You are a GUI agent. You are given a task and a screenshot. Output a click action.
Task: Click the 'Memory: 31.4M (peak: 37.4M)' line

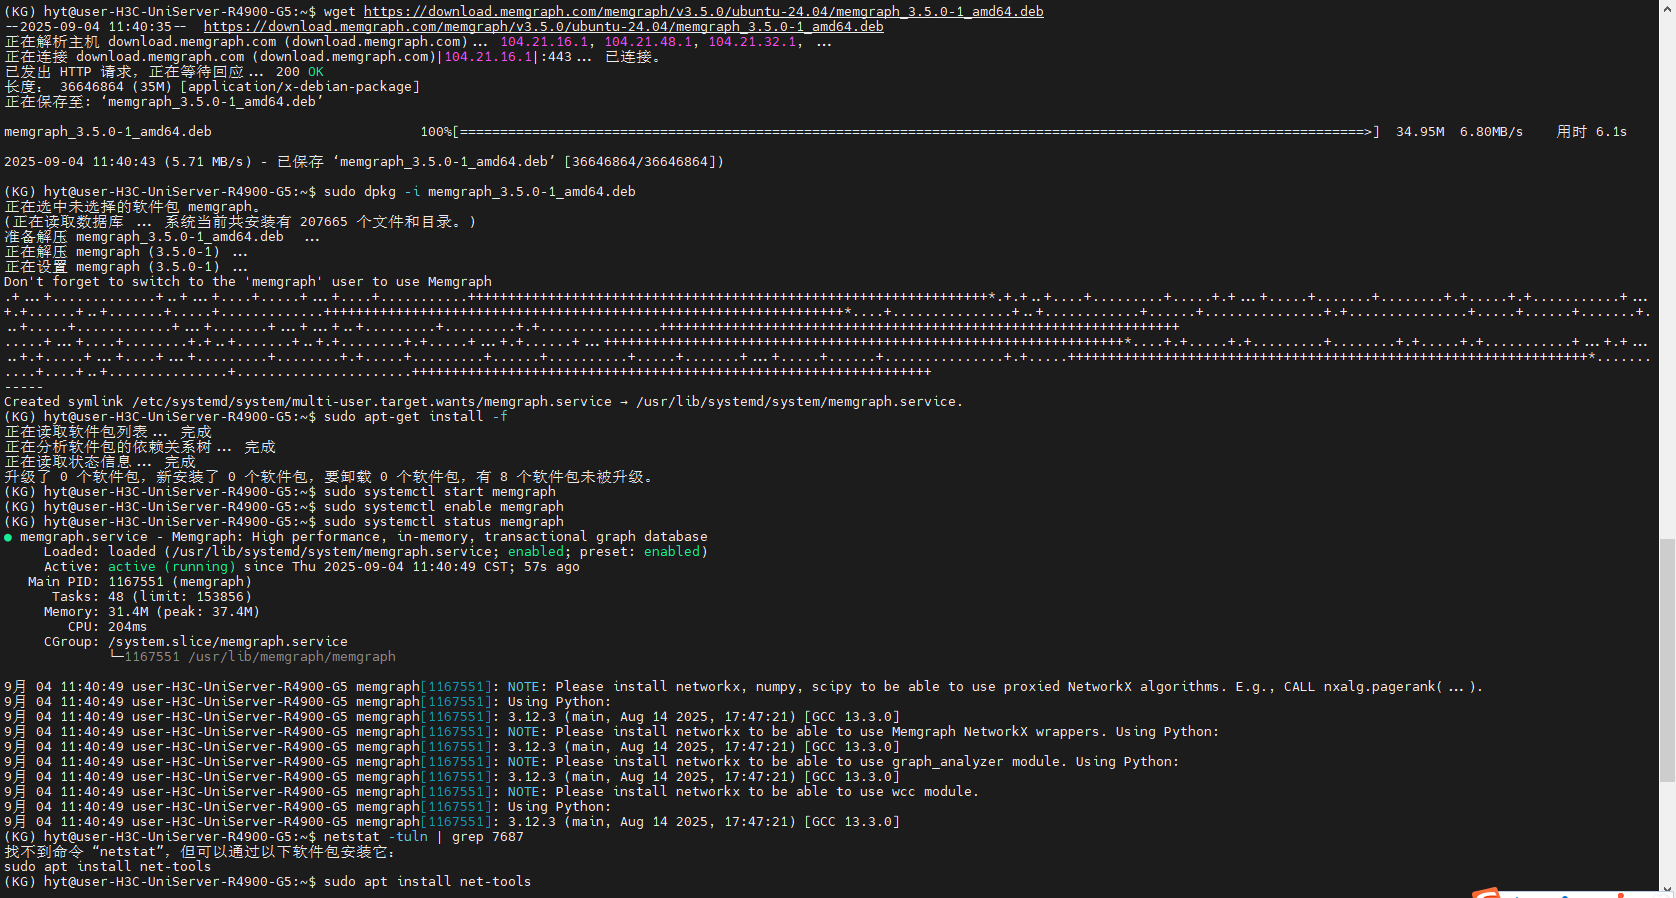(151, 612)
